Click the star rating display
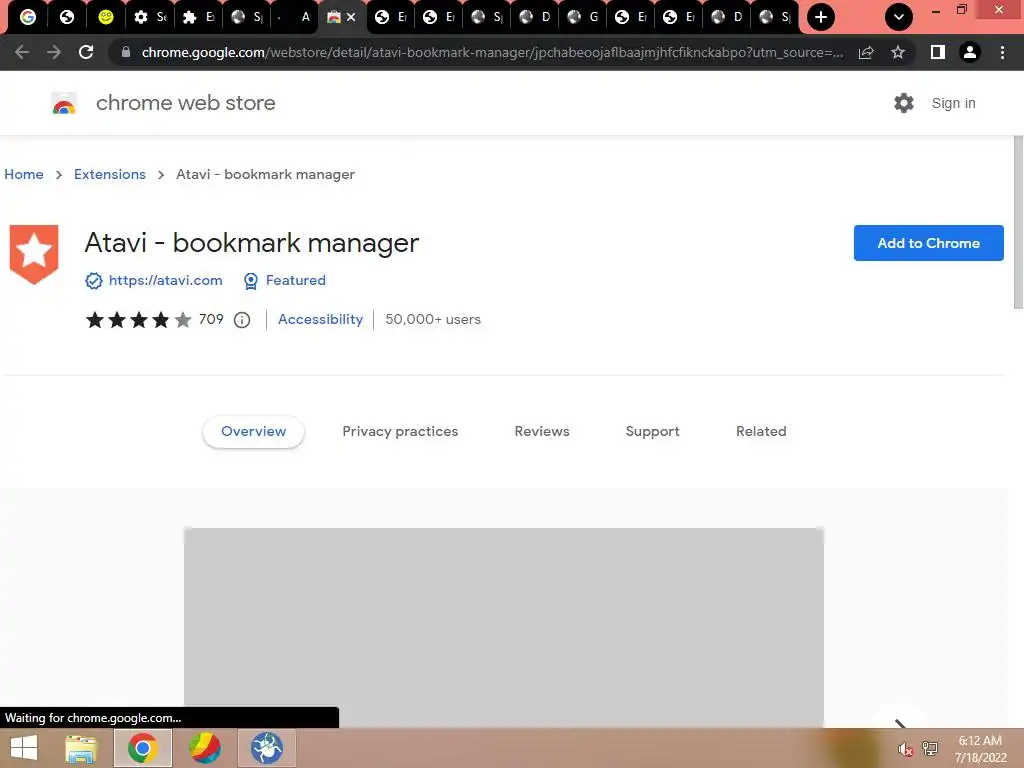The width and height of the screenshot is (1024, 768). click(x=138, y=319)
